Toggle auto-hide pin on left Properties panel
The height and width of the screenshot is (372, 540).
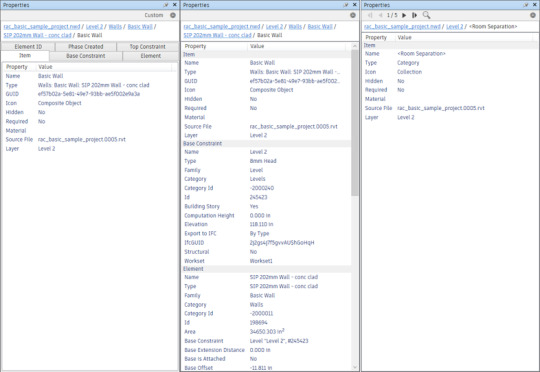pos(166,5)
